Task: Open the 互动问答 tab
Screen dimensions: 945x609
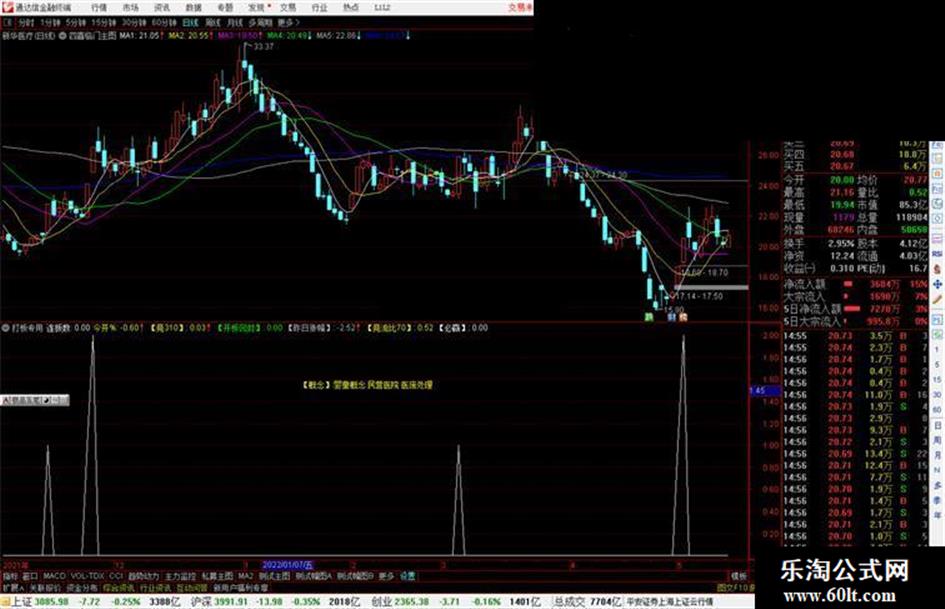Action: click(x=192, y=587)
